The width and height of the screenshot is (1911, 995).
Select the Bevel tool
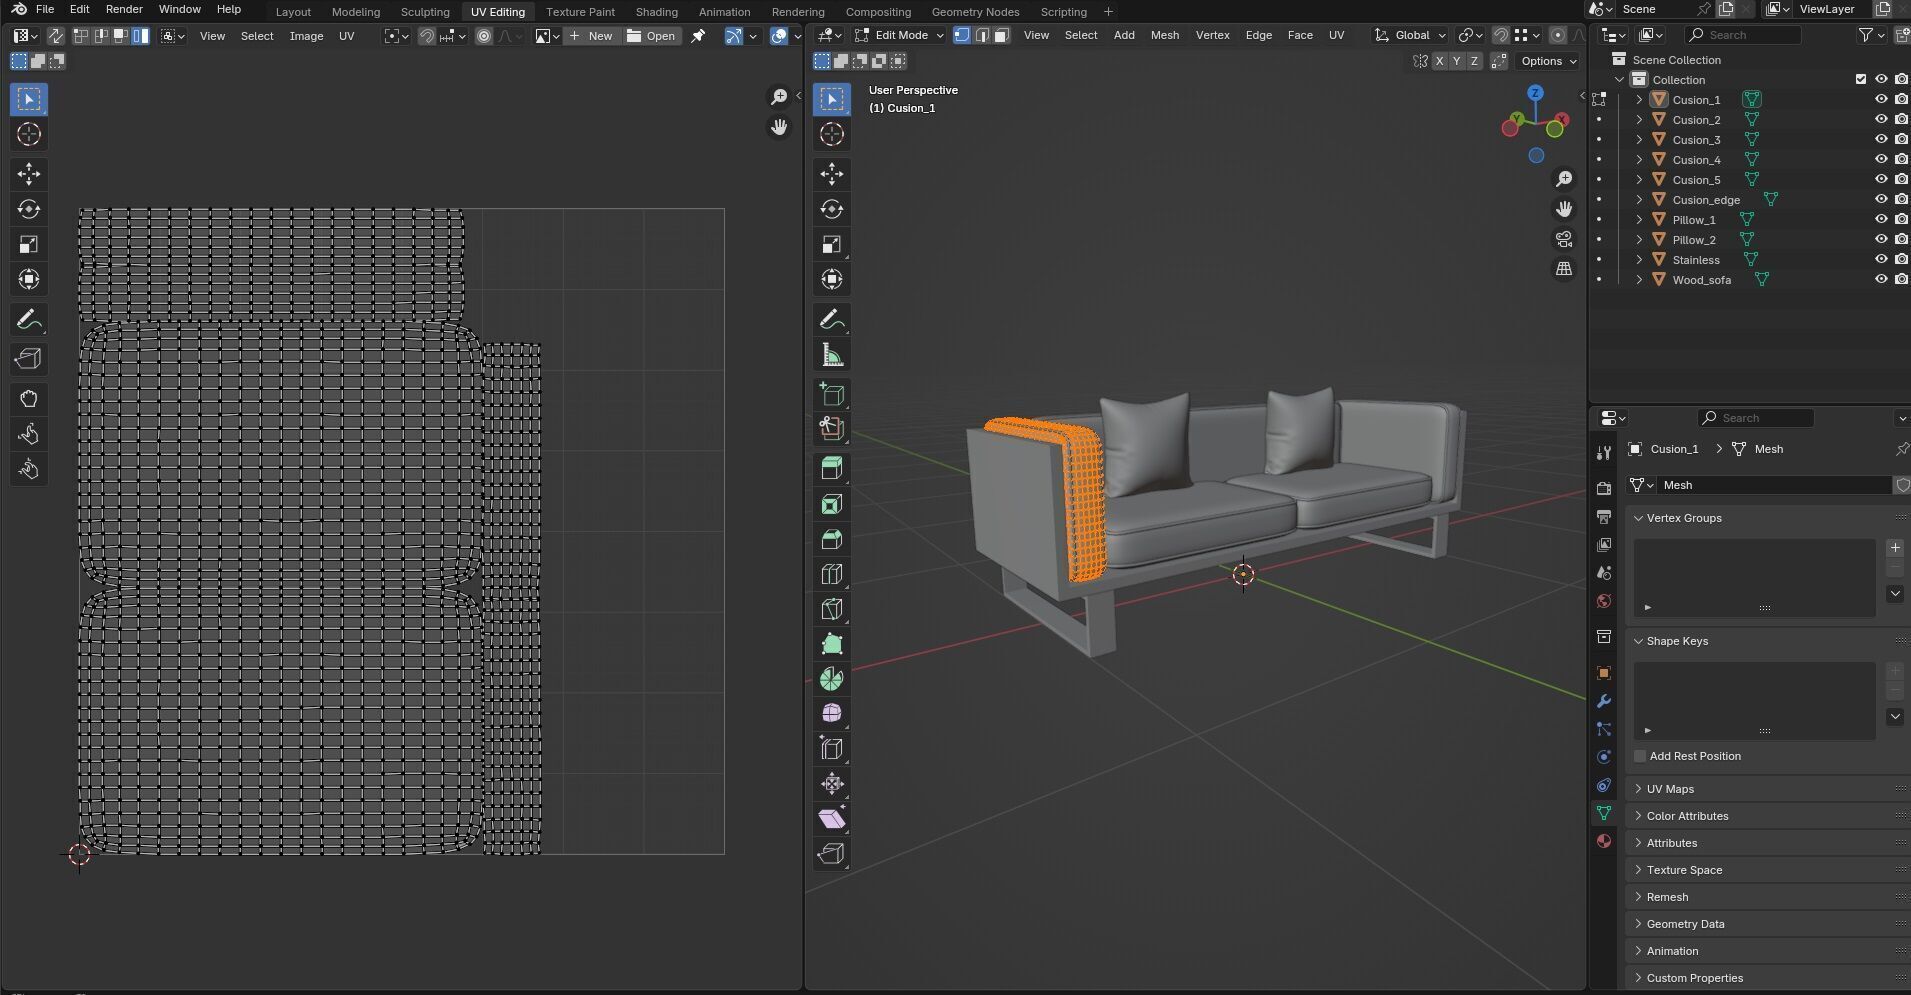(831, 539)
